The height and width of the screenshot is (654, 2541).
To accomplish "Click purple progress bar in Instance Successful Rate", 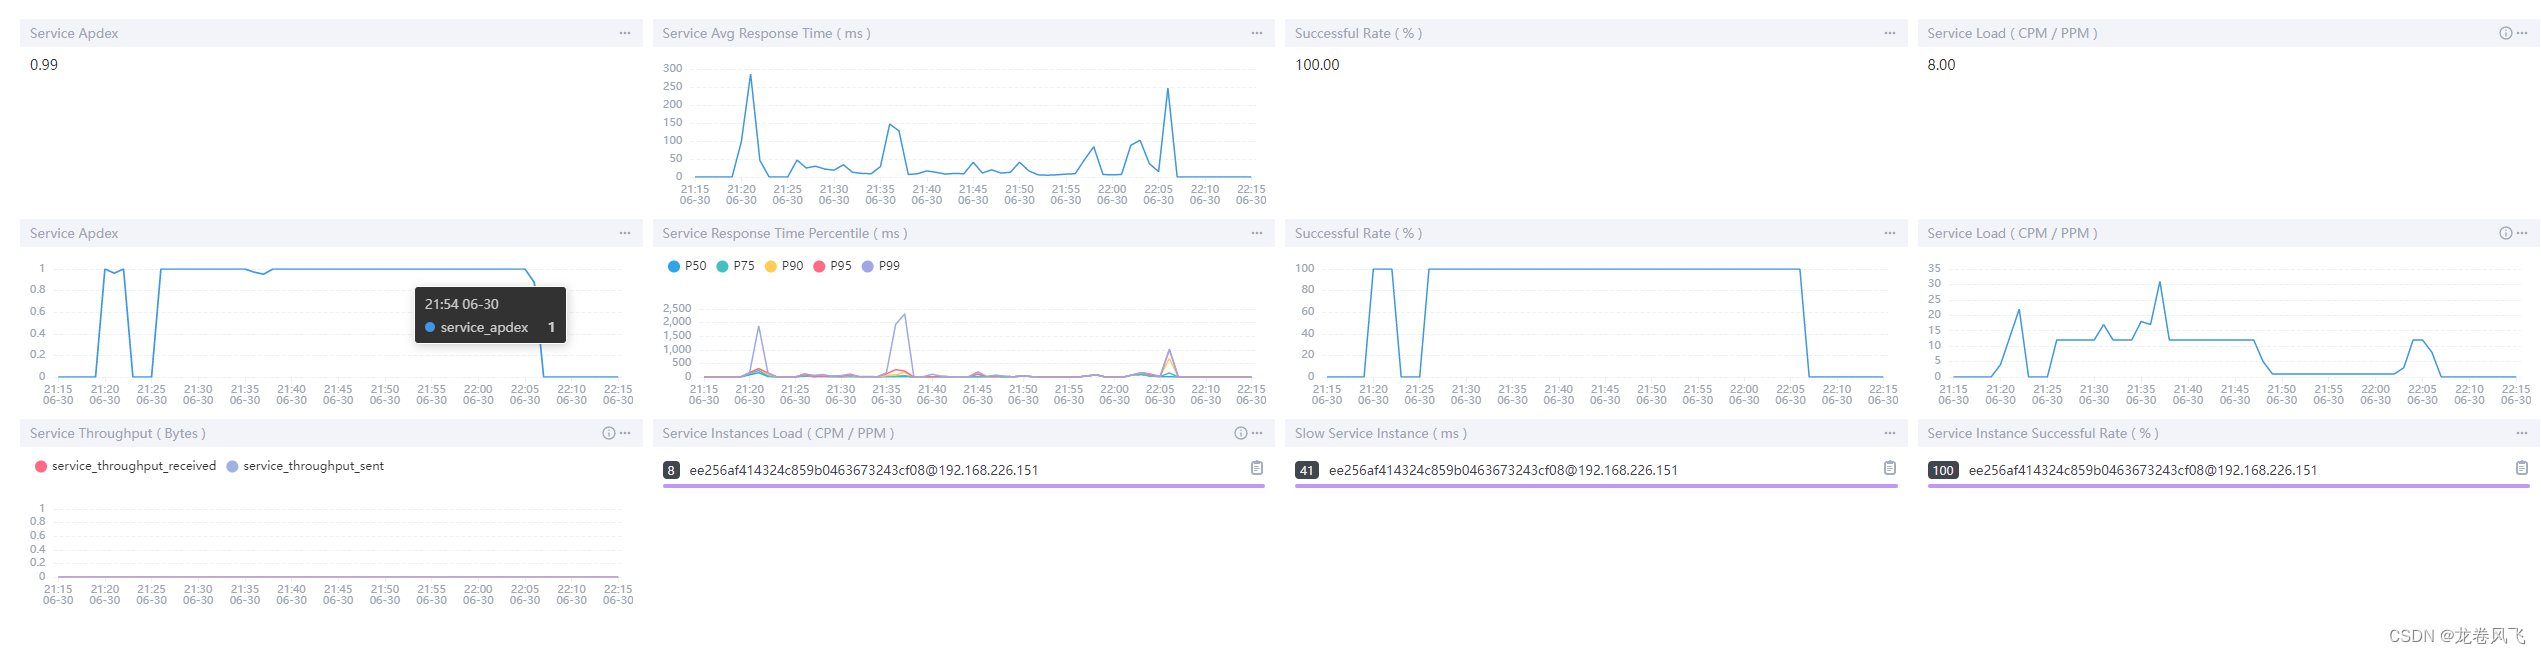I will point(2228,486).
